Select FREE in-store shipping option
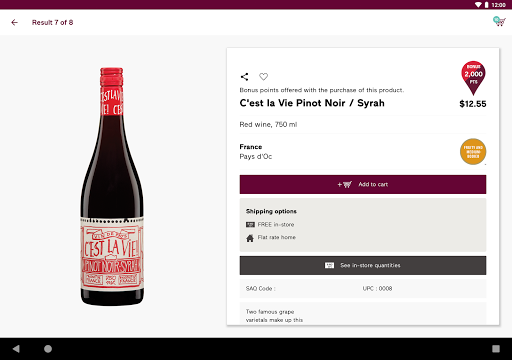Viewport: 512px width, 360px height. tap(270, 225)
